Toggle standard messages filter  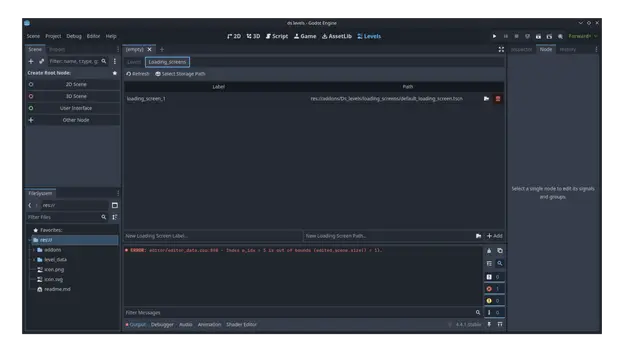(x=494, y=277)
